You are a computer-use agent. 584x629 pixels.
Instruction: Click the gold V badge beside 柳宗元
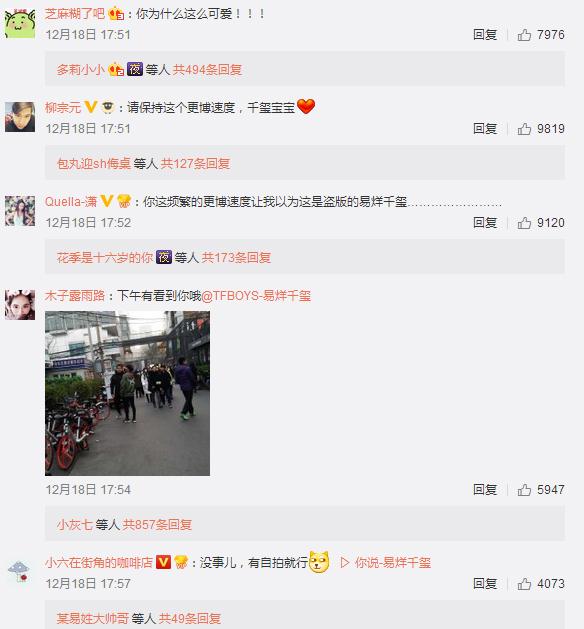pos(91,107)
